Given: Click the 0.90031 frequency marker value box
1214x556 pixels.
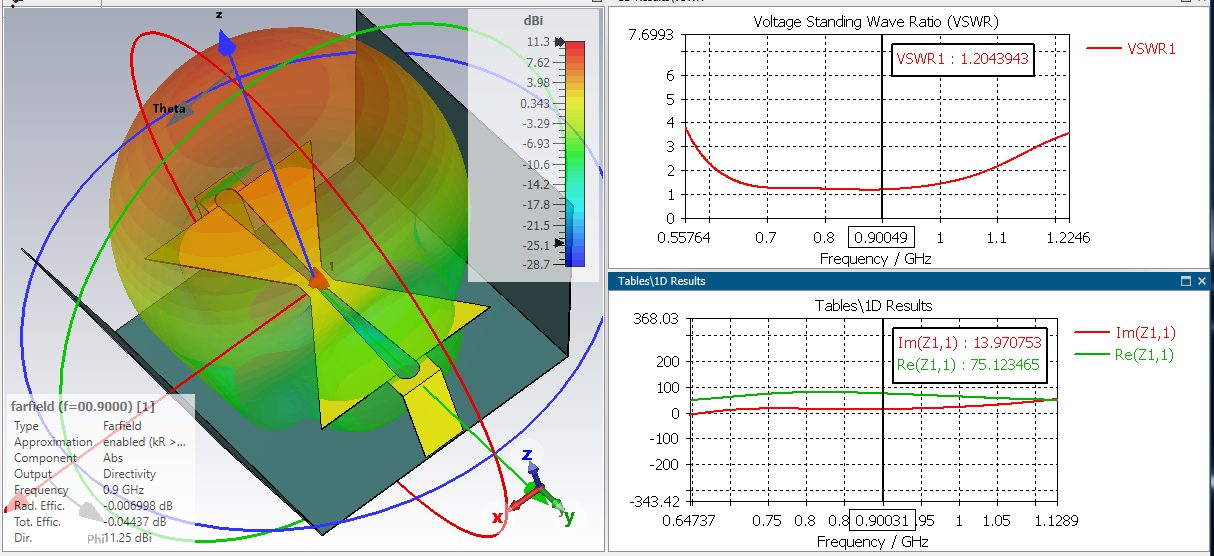Looking at the screenshot, I should point(881,520).
